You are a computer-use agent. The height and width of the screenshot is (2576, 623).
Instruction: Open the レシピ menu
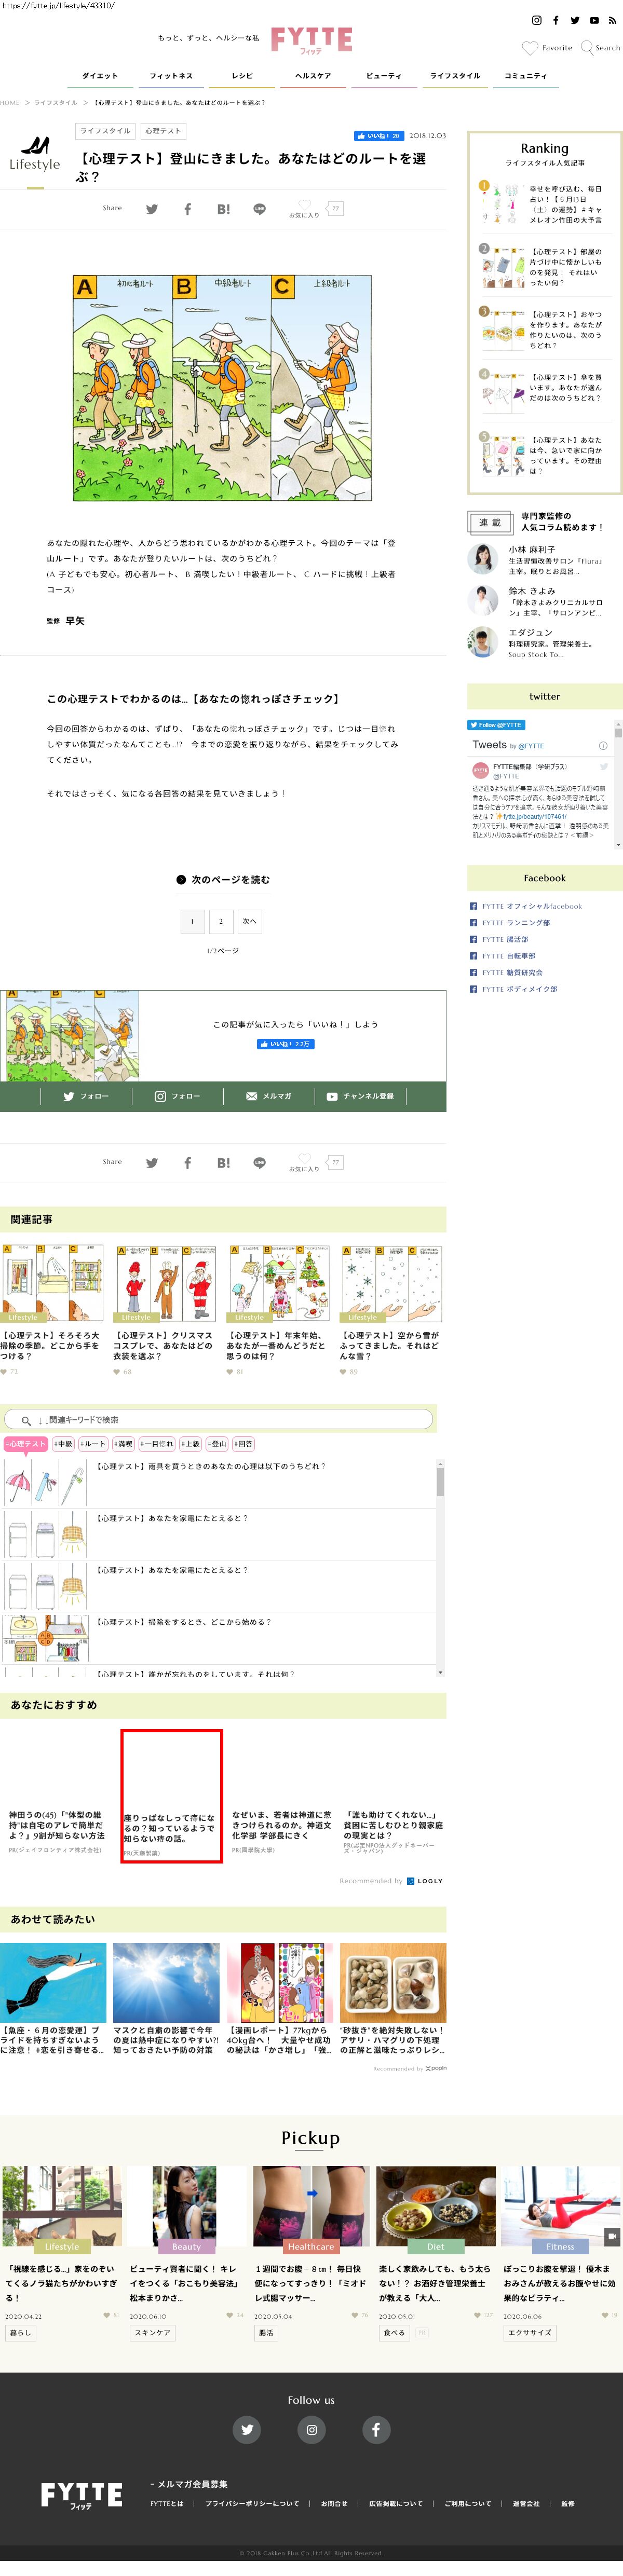(242, 76)
